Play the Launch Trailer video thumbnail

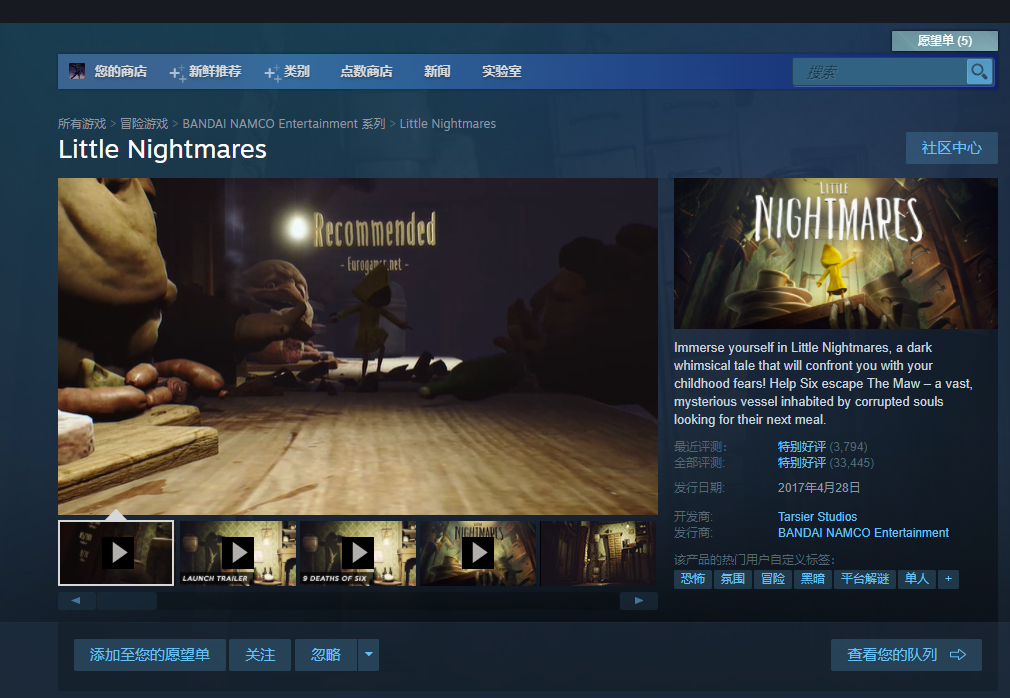tap(238, 553)
